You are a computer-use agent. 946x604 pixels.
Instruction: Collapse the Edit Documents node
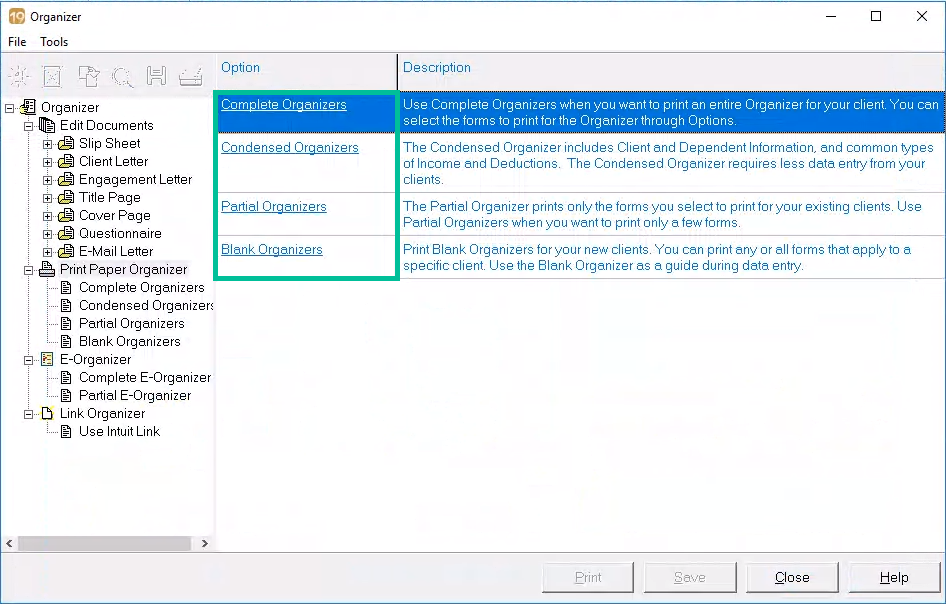point(28,126)
